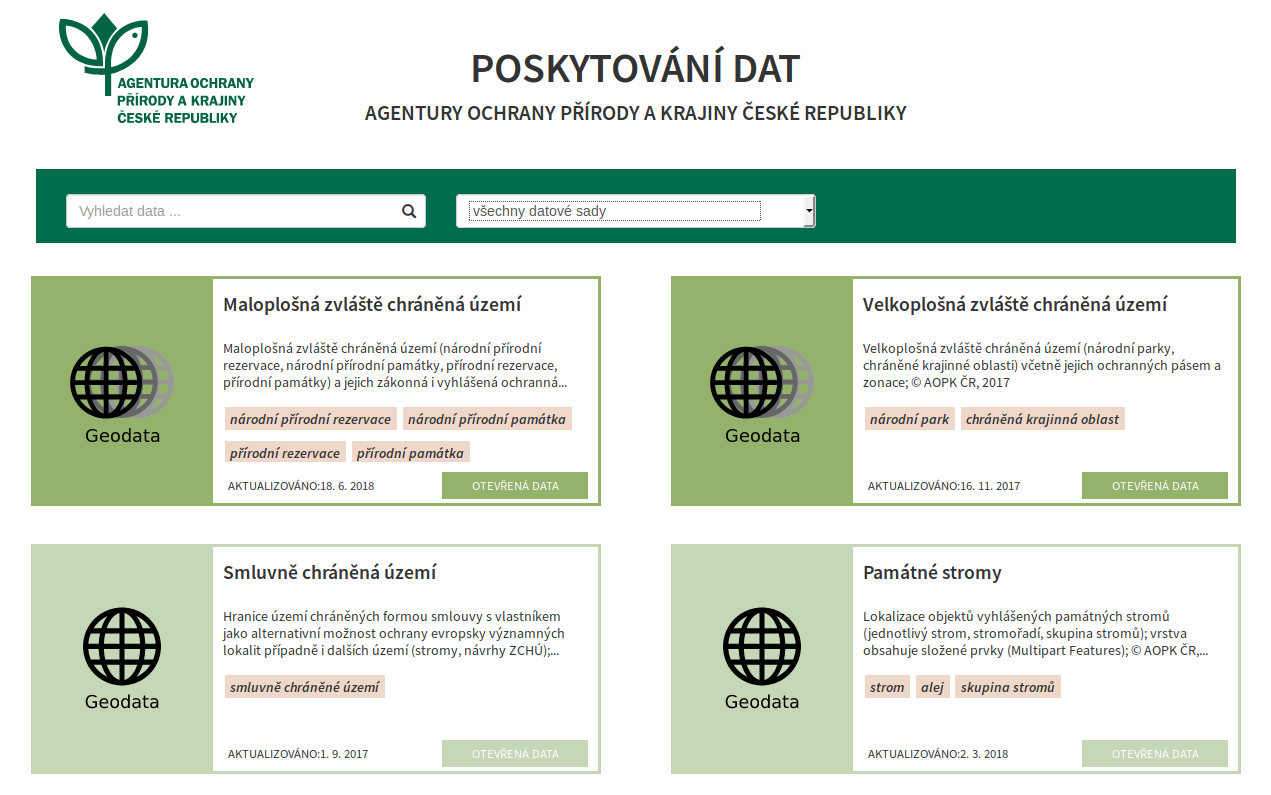Select the 'skupina stromů' tag
Screen dimensions: 1271x795
click(1008, 687)
